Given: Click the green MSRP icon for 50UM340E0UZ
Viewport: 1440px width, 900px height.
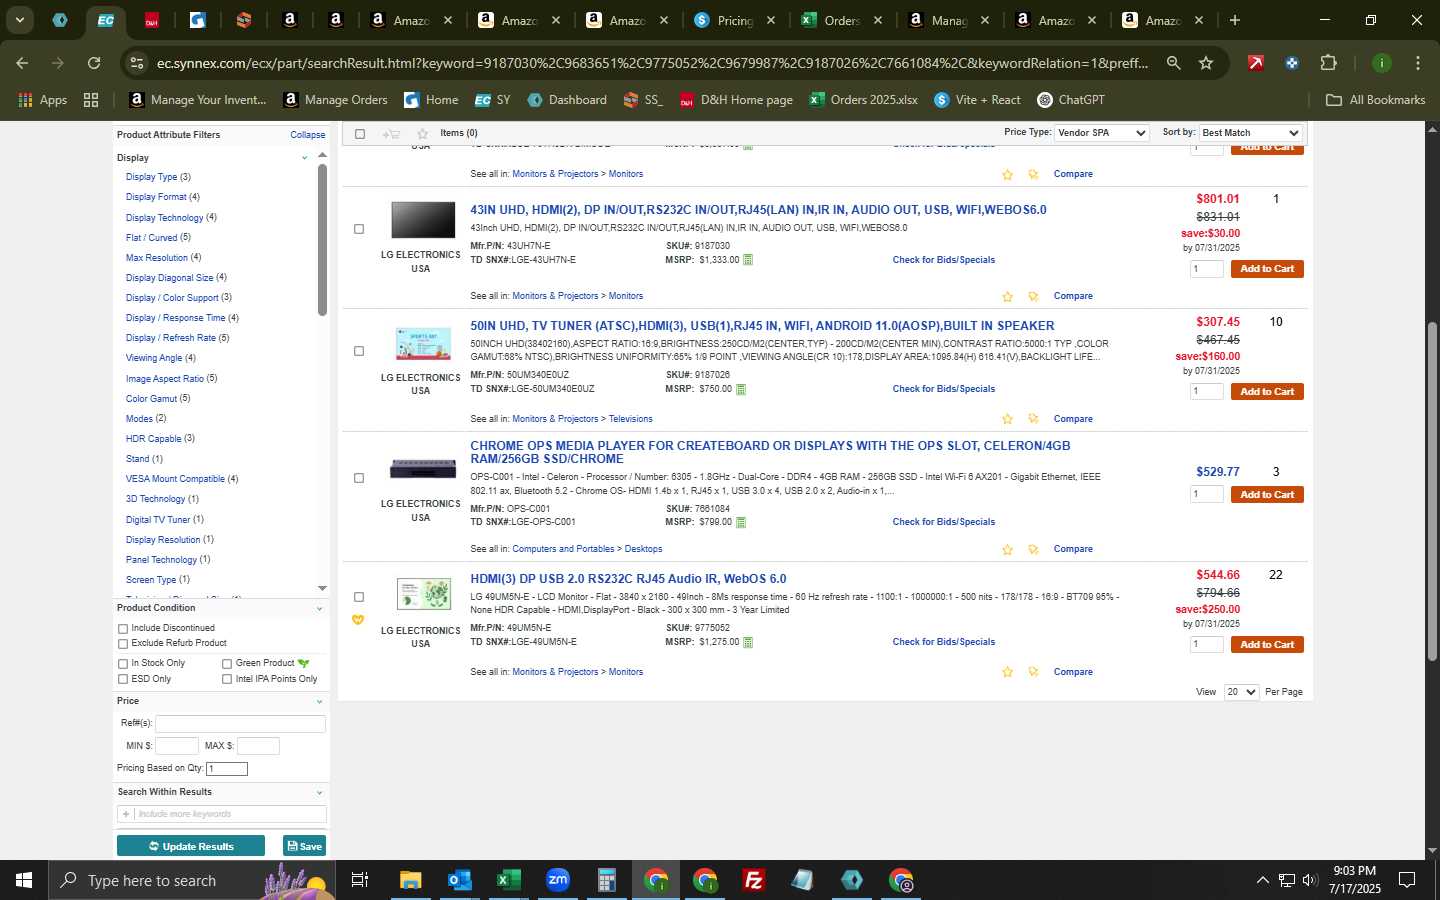Looking at the screenshot, I should click(741, 389).
